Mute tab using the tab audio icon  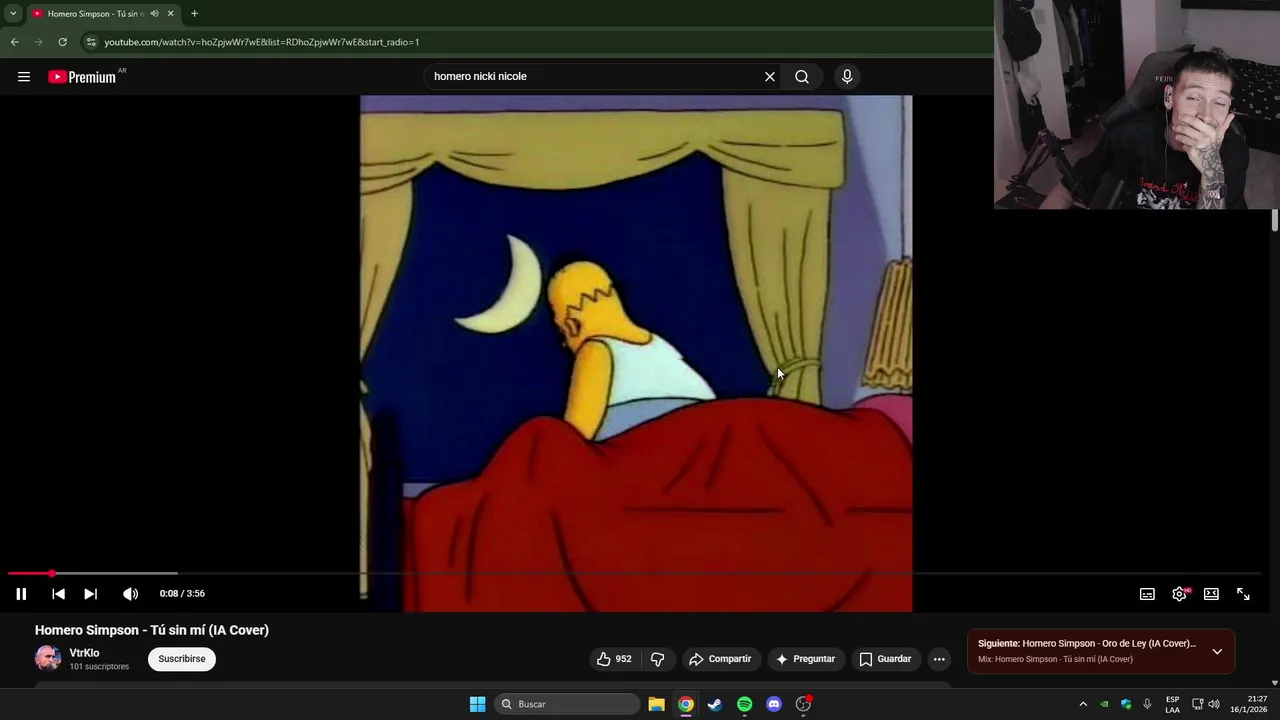click(x=154, y=14)
